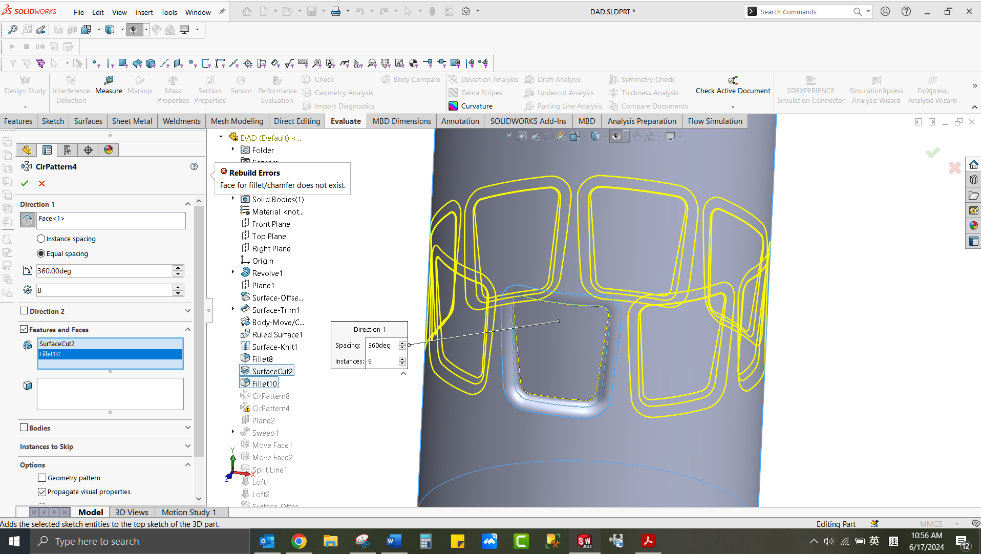Click Check Active Document tool
The height and width of the screenshot is (555, 981).
pyautogui.click(x=733, y=86)
